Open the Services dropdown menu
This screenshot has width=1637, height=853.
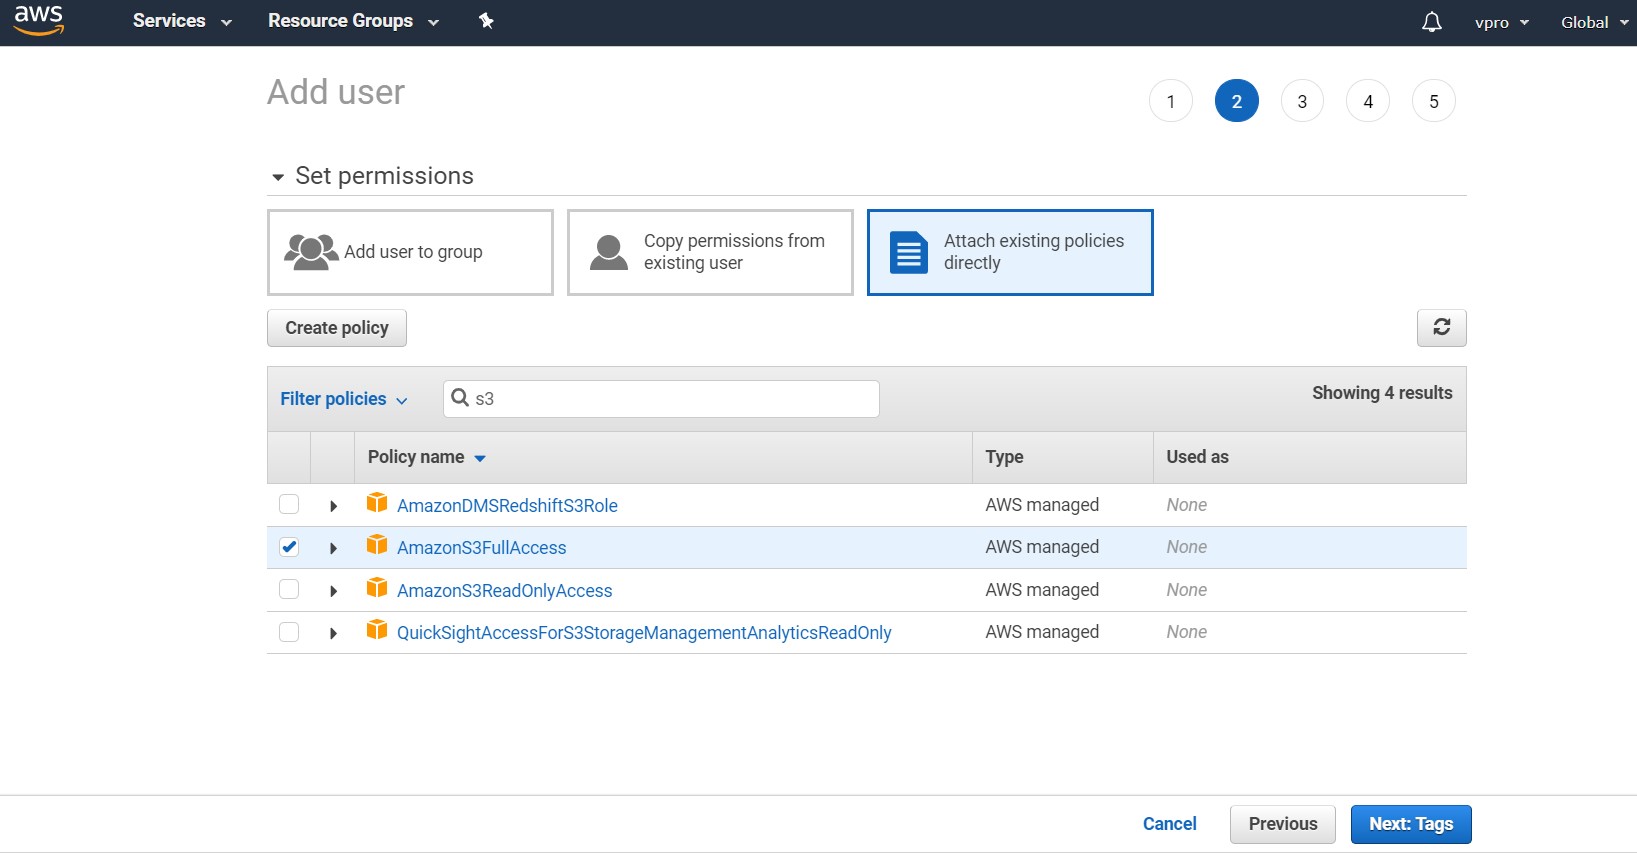(x=181, y=21)
